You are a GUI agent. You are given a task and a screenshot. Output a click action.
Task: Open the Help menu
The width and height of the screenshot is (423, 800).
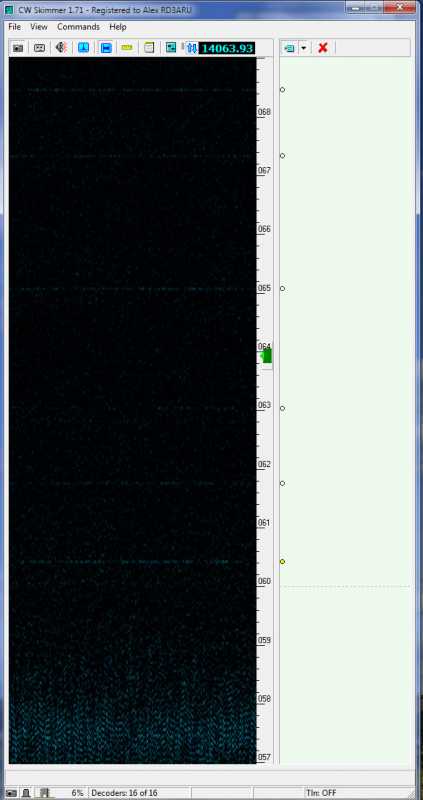[118, 27]
